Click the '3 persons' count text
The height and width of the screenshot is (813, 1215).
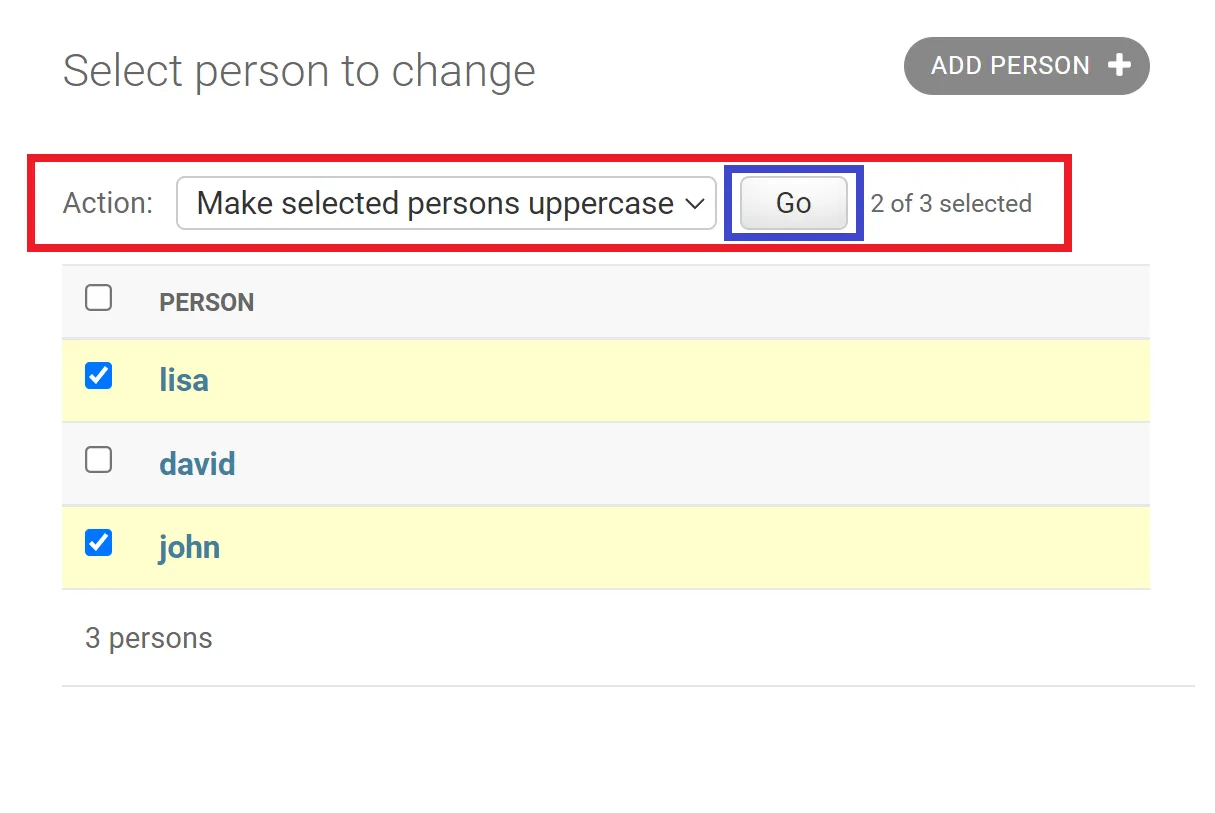(x=148, y=638)
